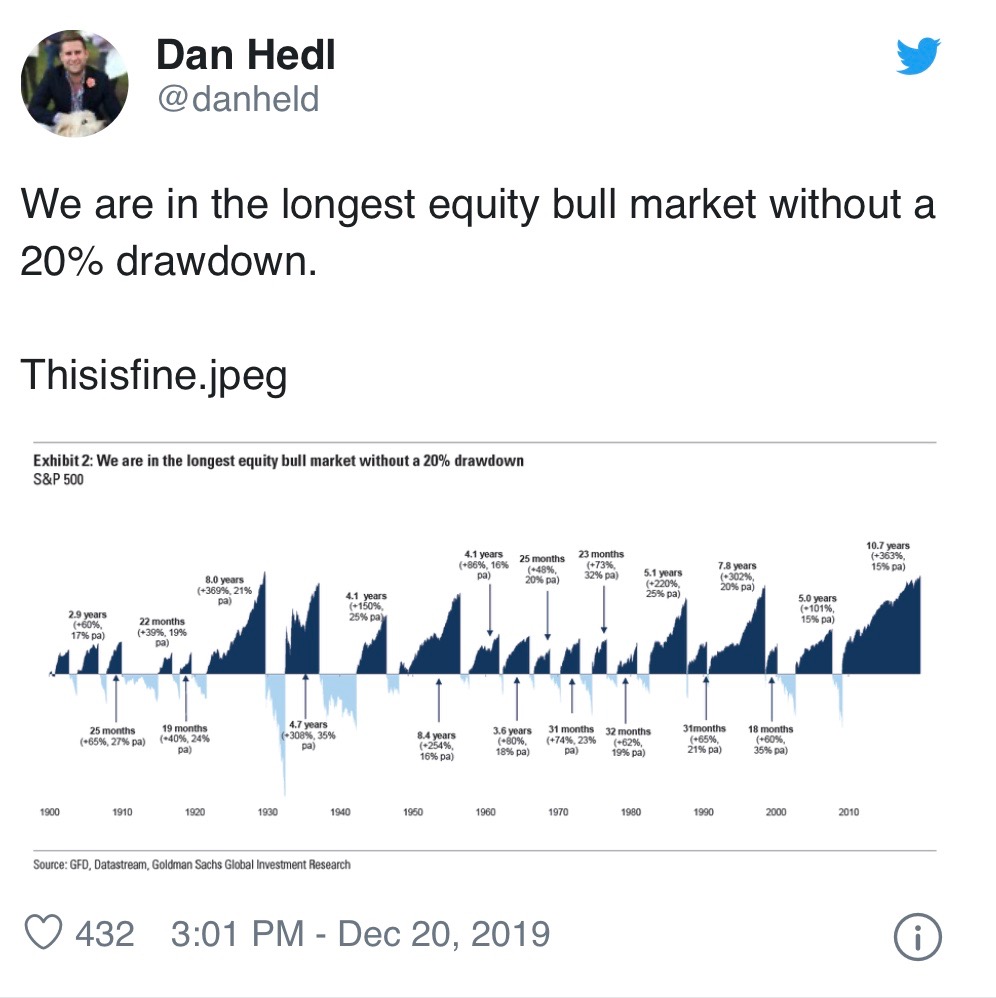Click the 10.7 years annotation on chart
The width and height of the screenshot is (996, 998).
coord(886,556)
